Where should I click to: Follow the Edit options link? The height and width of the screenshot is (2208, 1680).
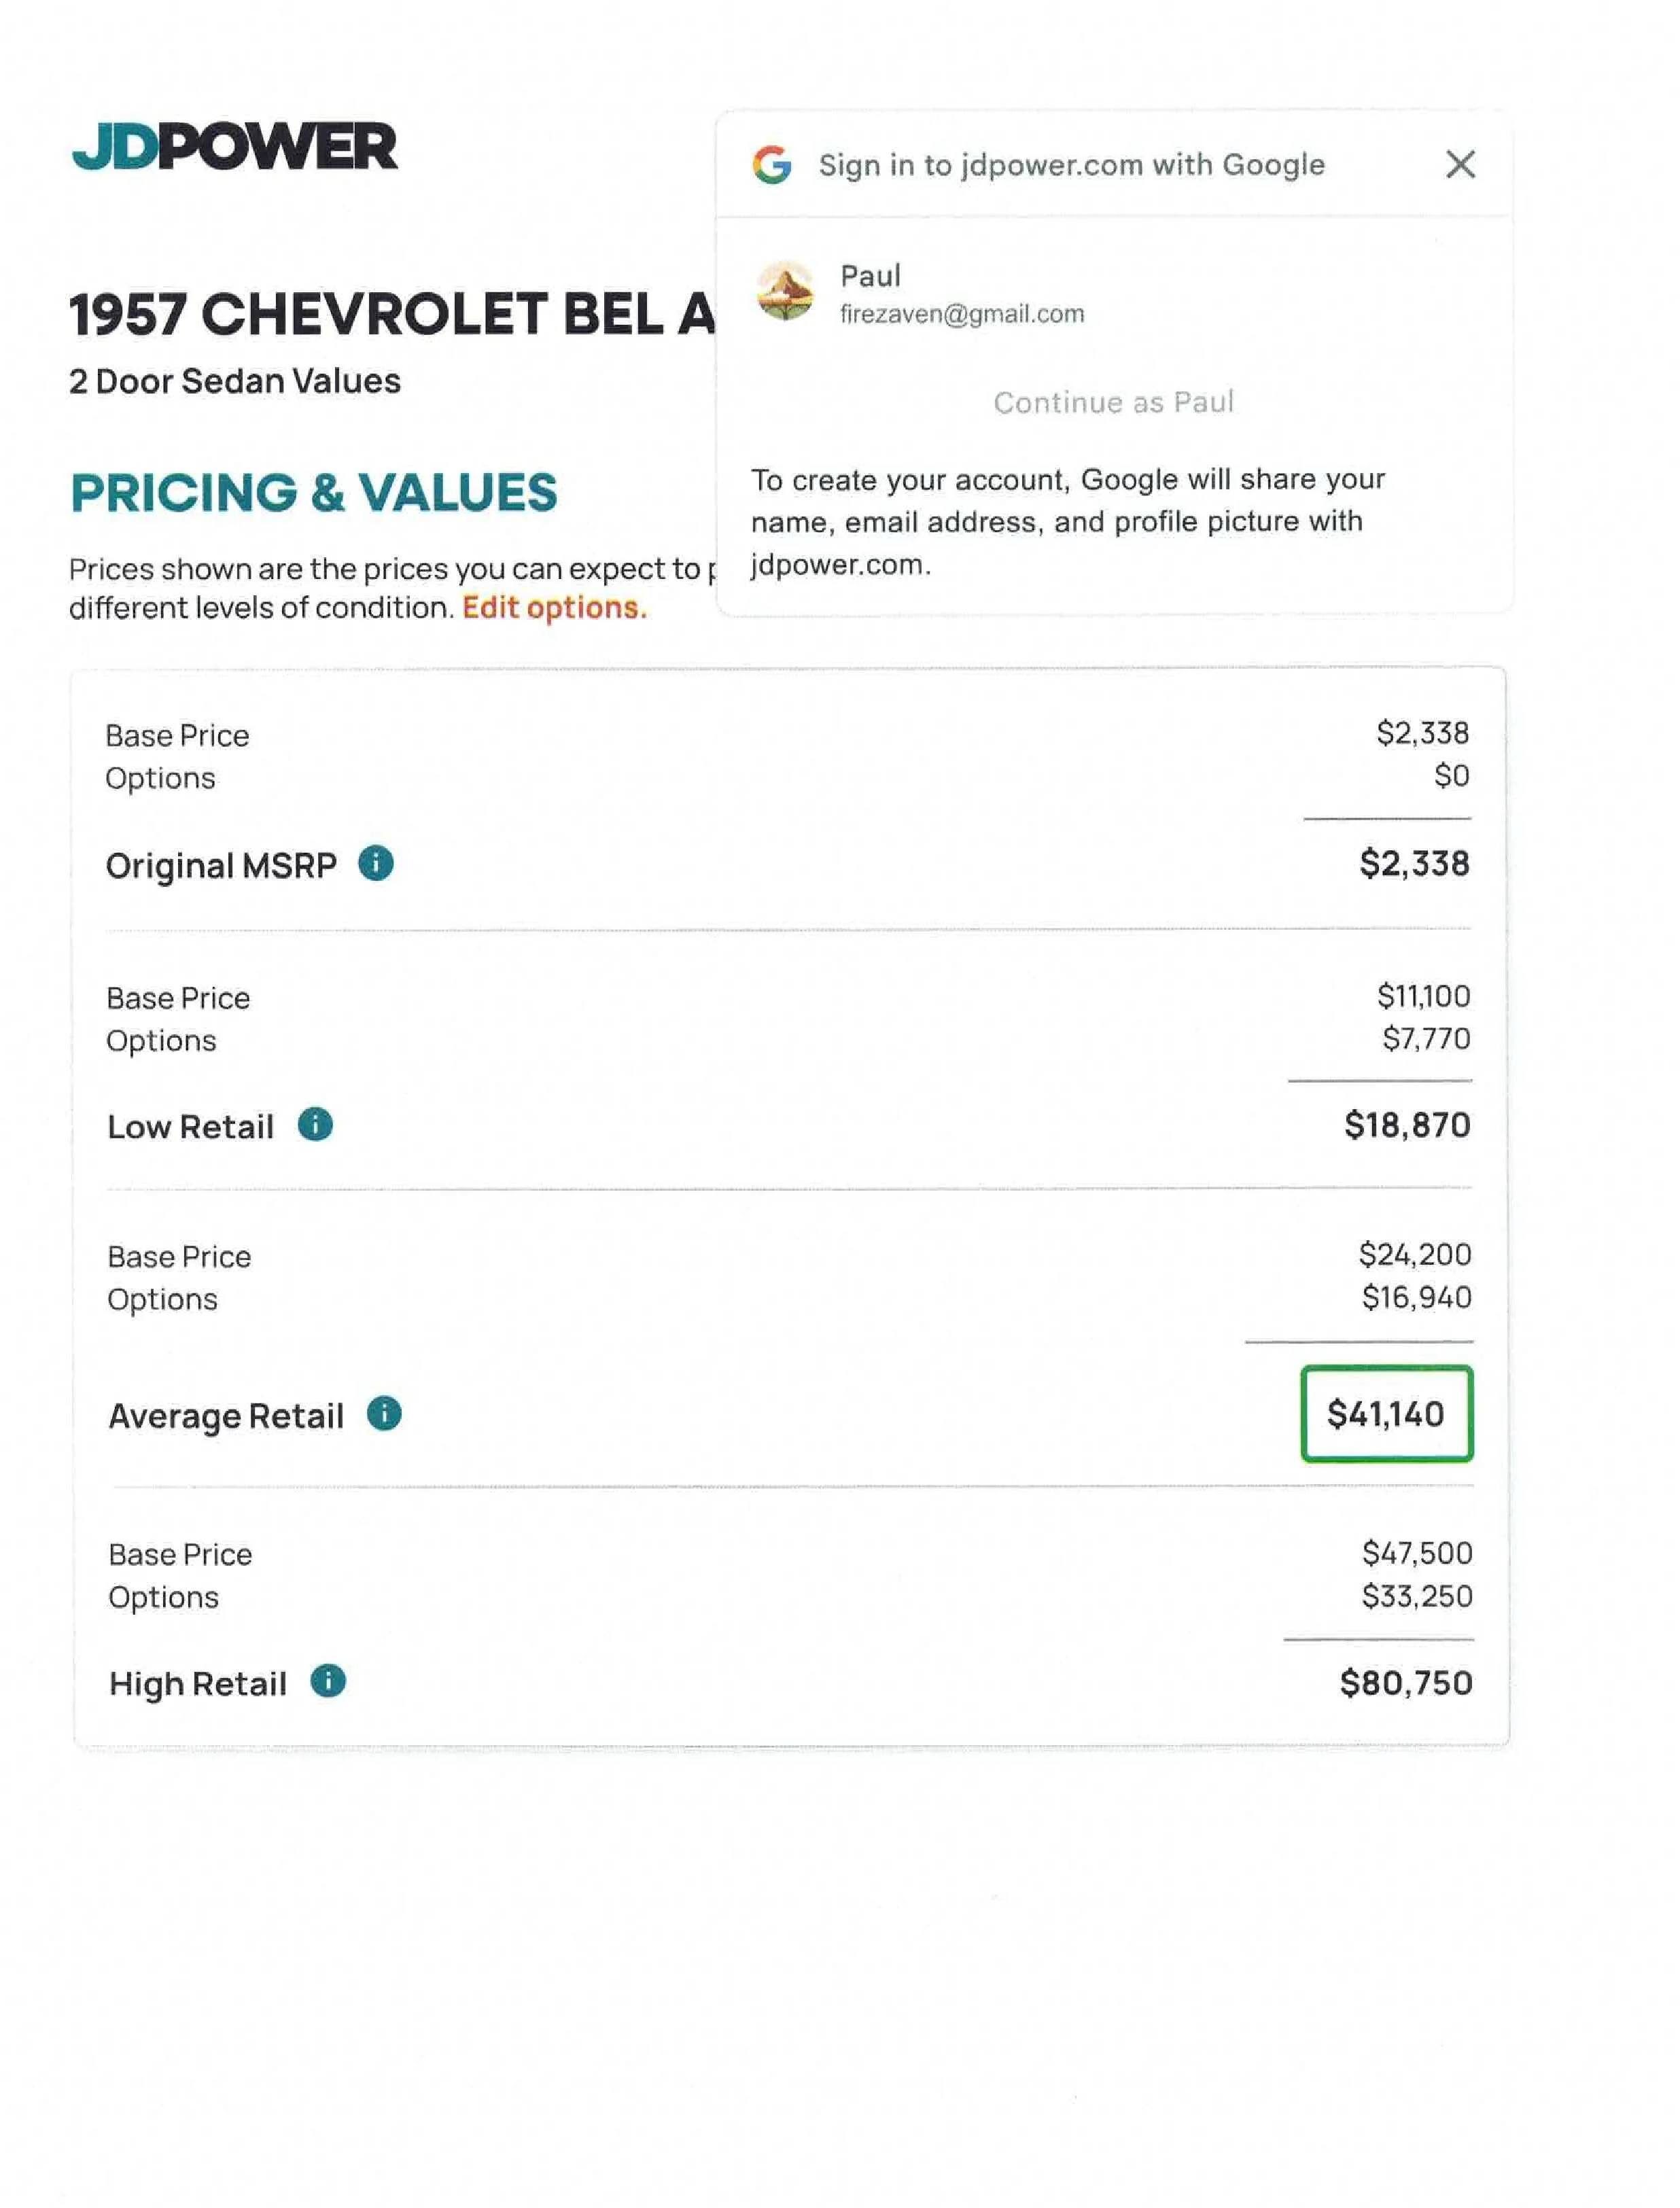pos(554,607)
